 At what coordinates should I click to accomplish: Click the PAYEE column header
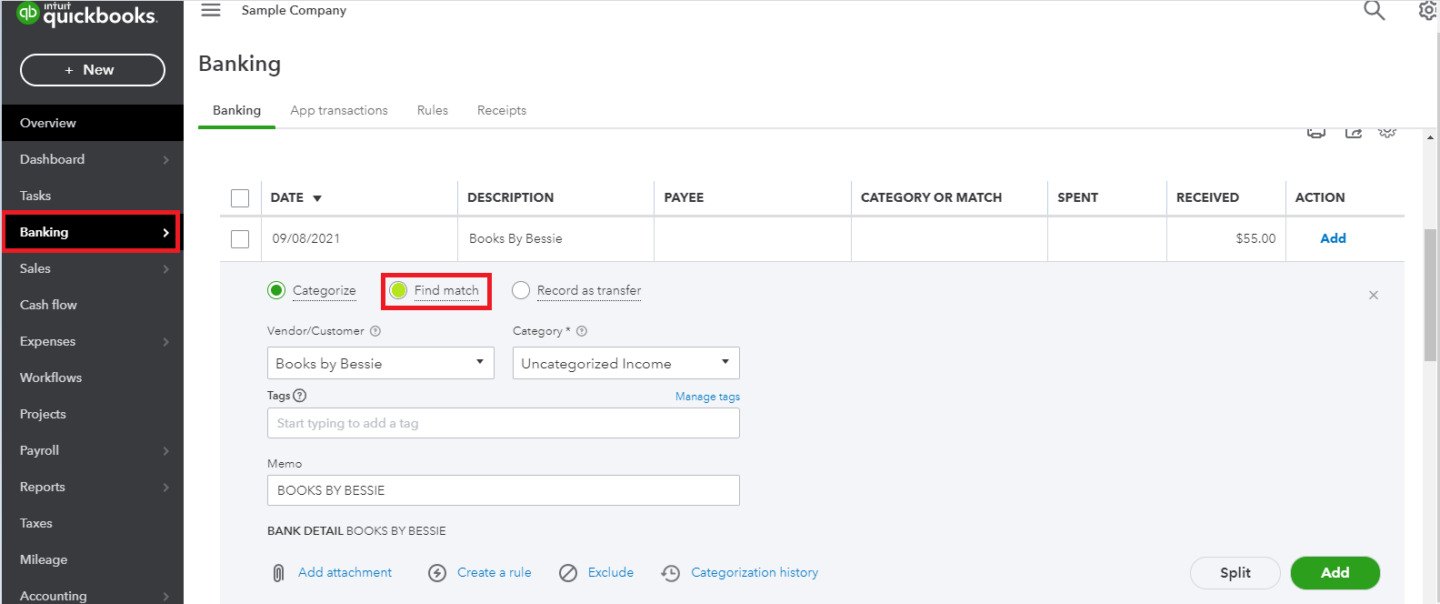click(684, 198)
